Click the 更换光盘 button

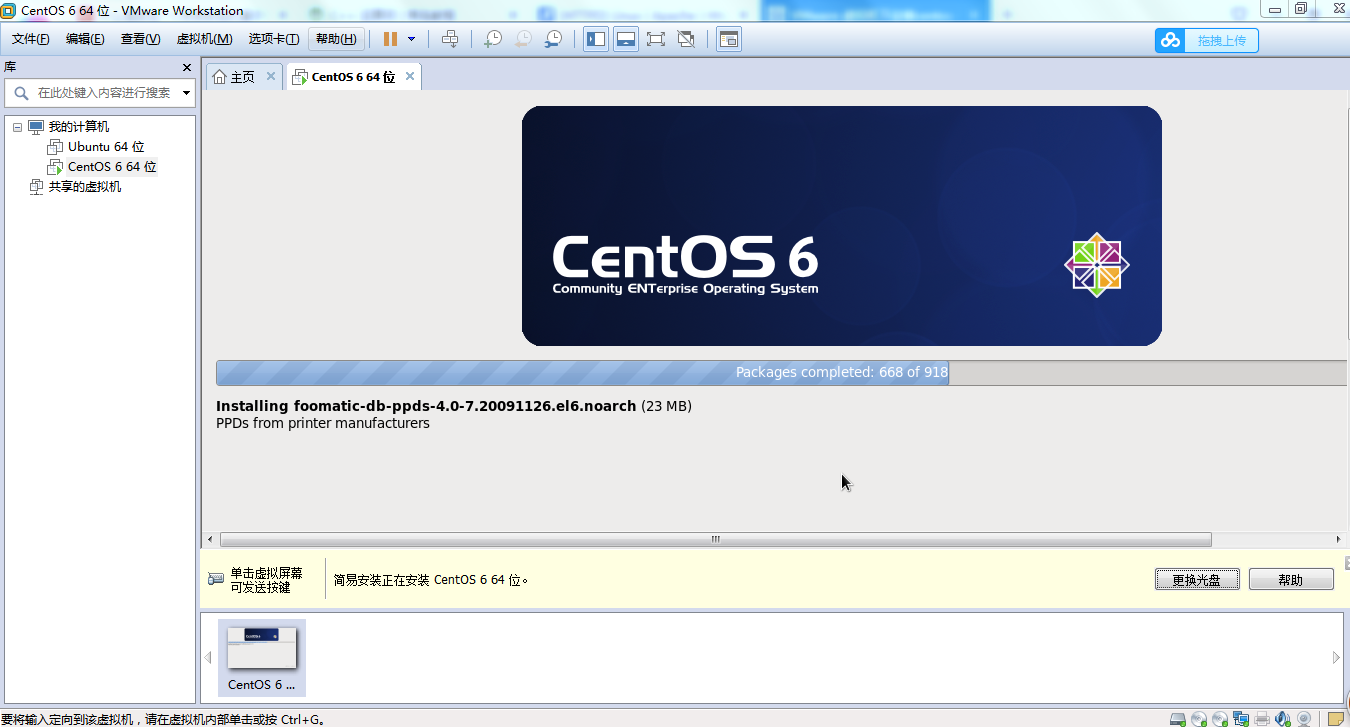[x=1197, y=579]
